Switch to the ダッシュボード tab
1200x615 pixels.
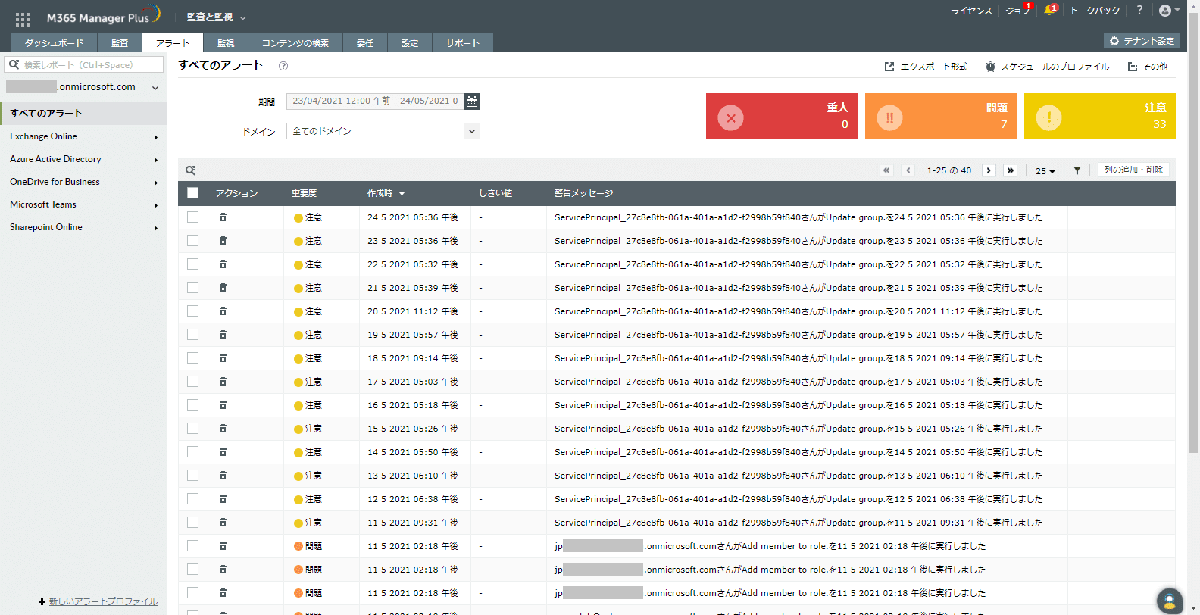coord(55,43)
